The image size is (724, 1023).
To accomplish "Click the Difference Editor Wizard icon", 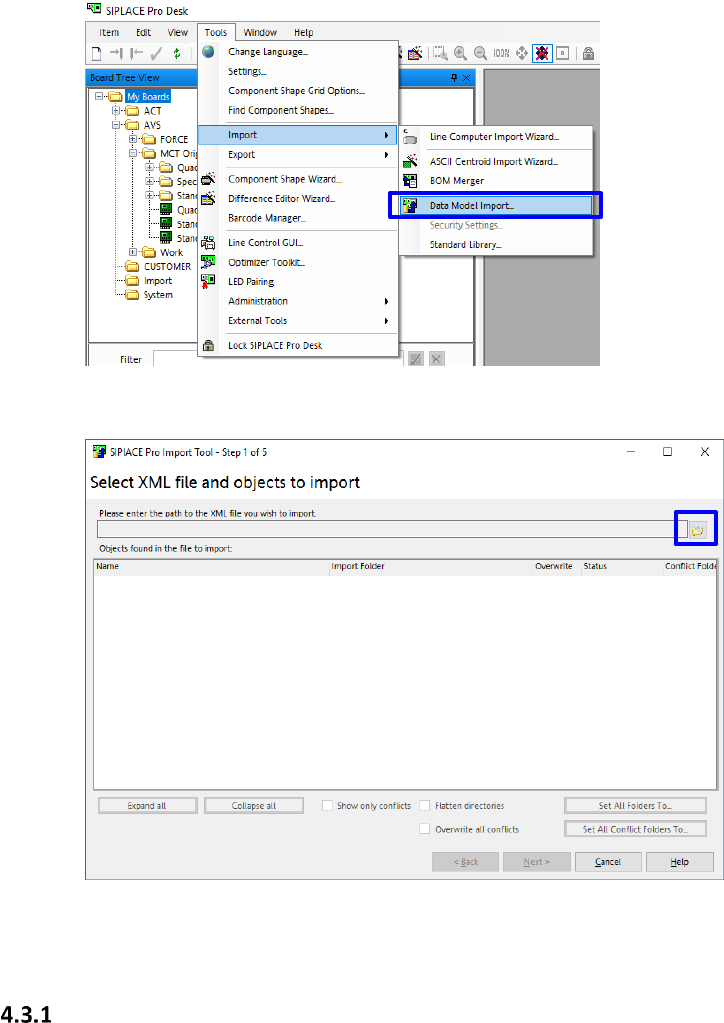I will tap(208, 198).
